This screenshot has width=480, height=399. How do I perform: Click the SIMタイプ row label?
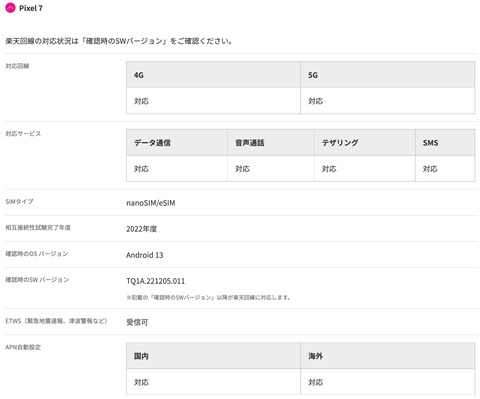coord(19,201)
